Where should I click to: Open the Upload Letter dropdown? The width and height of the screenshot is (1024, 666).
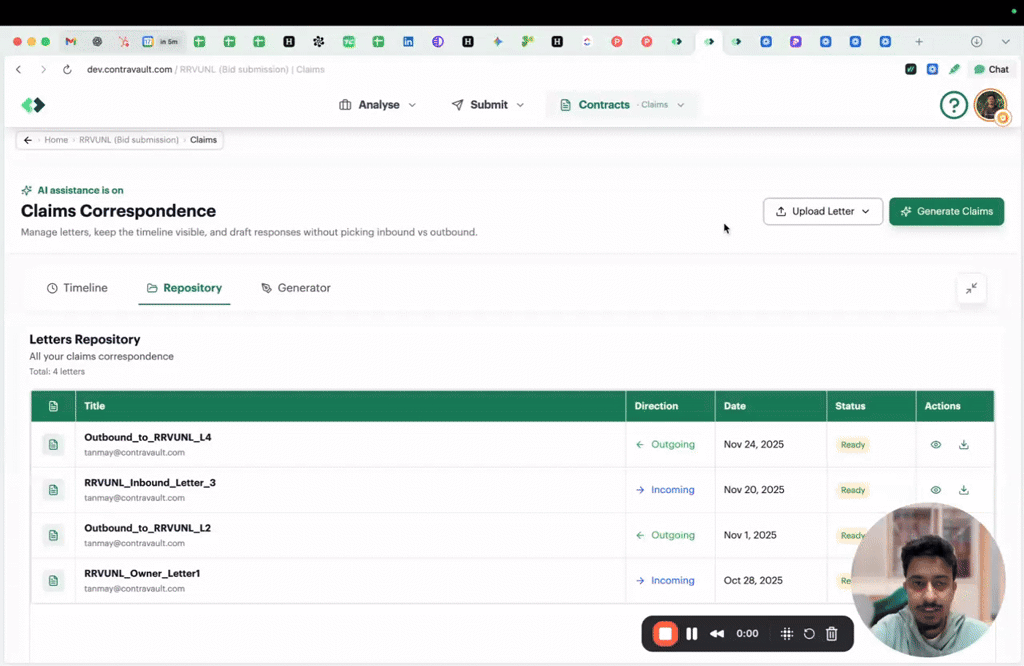point(822,211)
